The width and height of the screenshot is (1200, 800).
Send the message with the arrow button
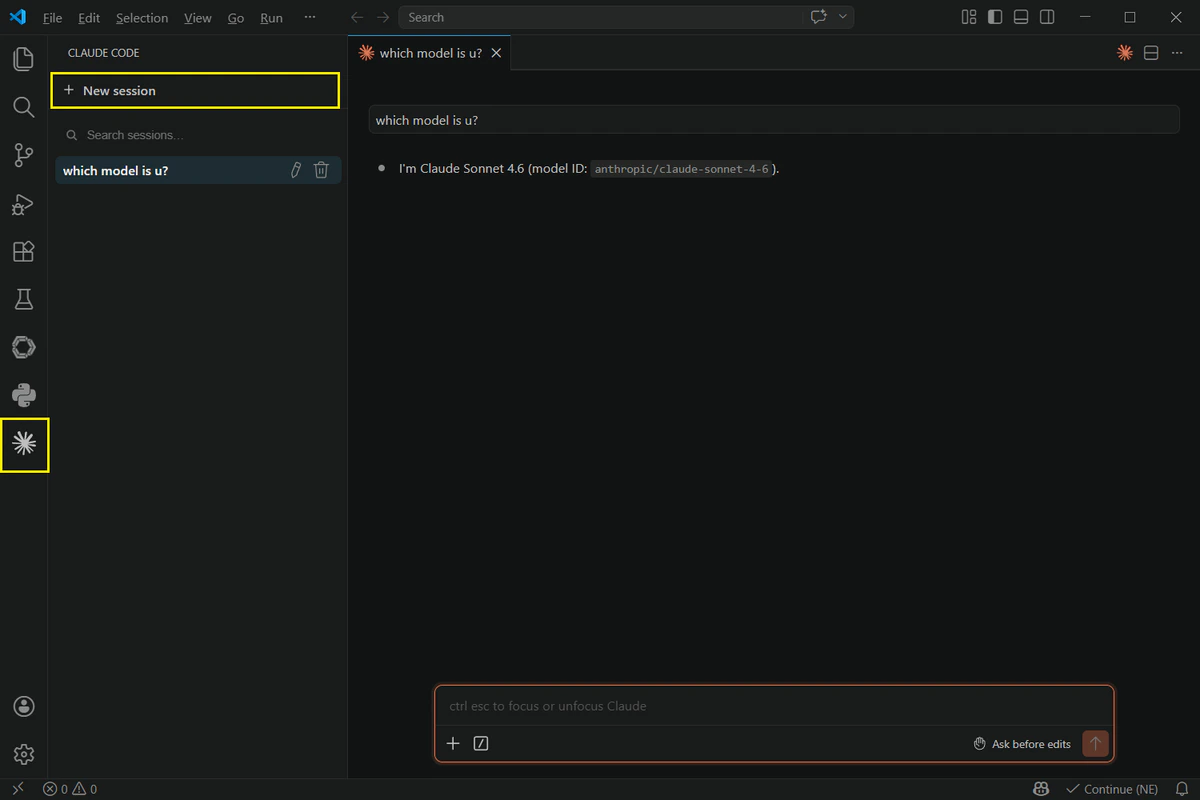pos(1095,743)
